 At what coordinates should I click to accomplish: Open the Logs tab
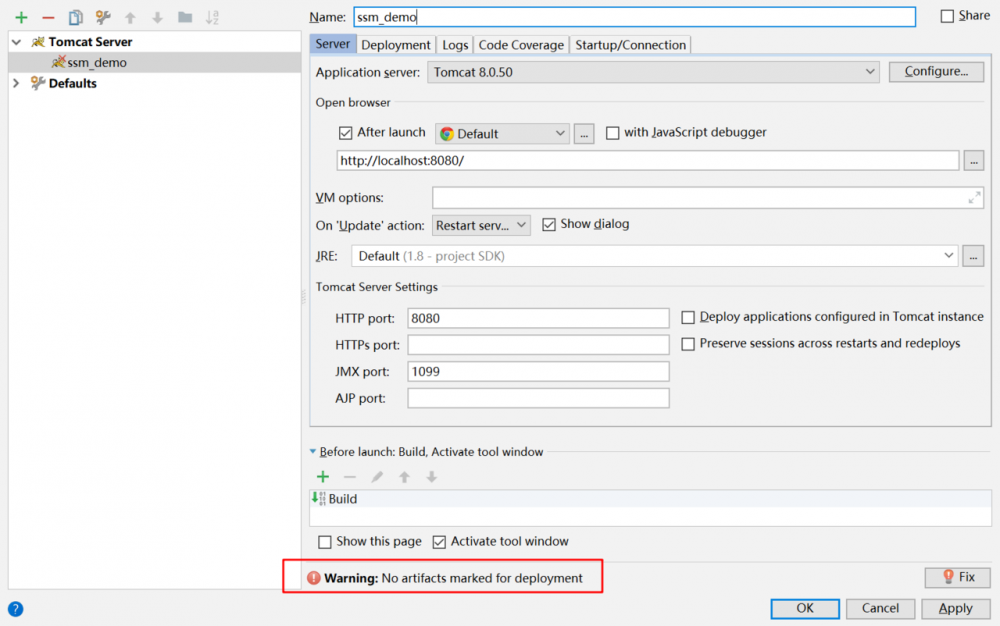tap(455, 45)
